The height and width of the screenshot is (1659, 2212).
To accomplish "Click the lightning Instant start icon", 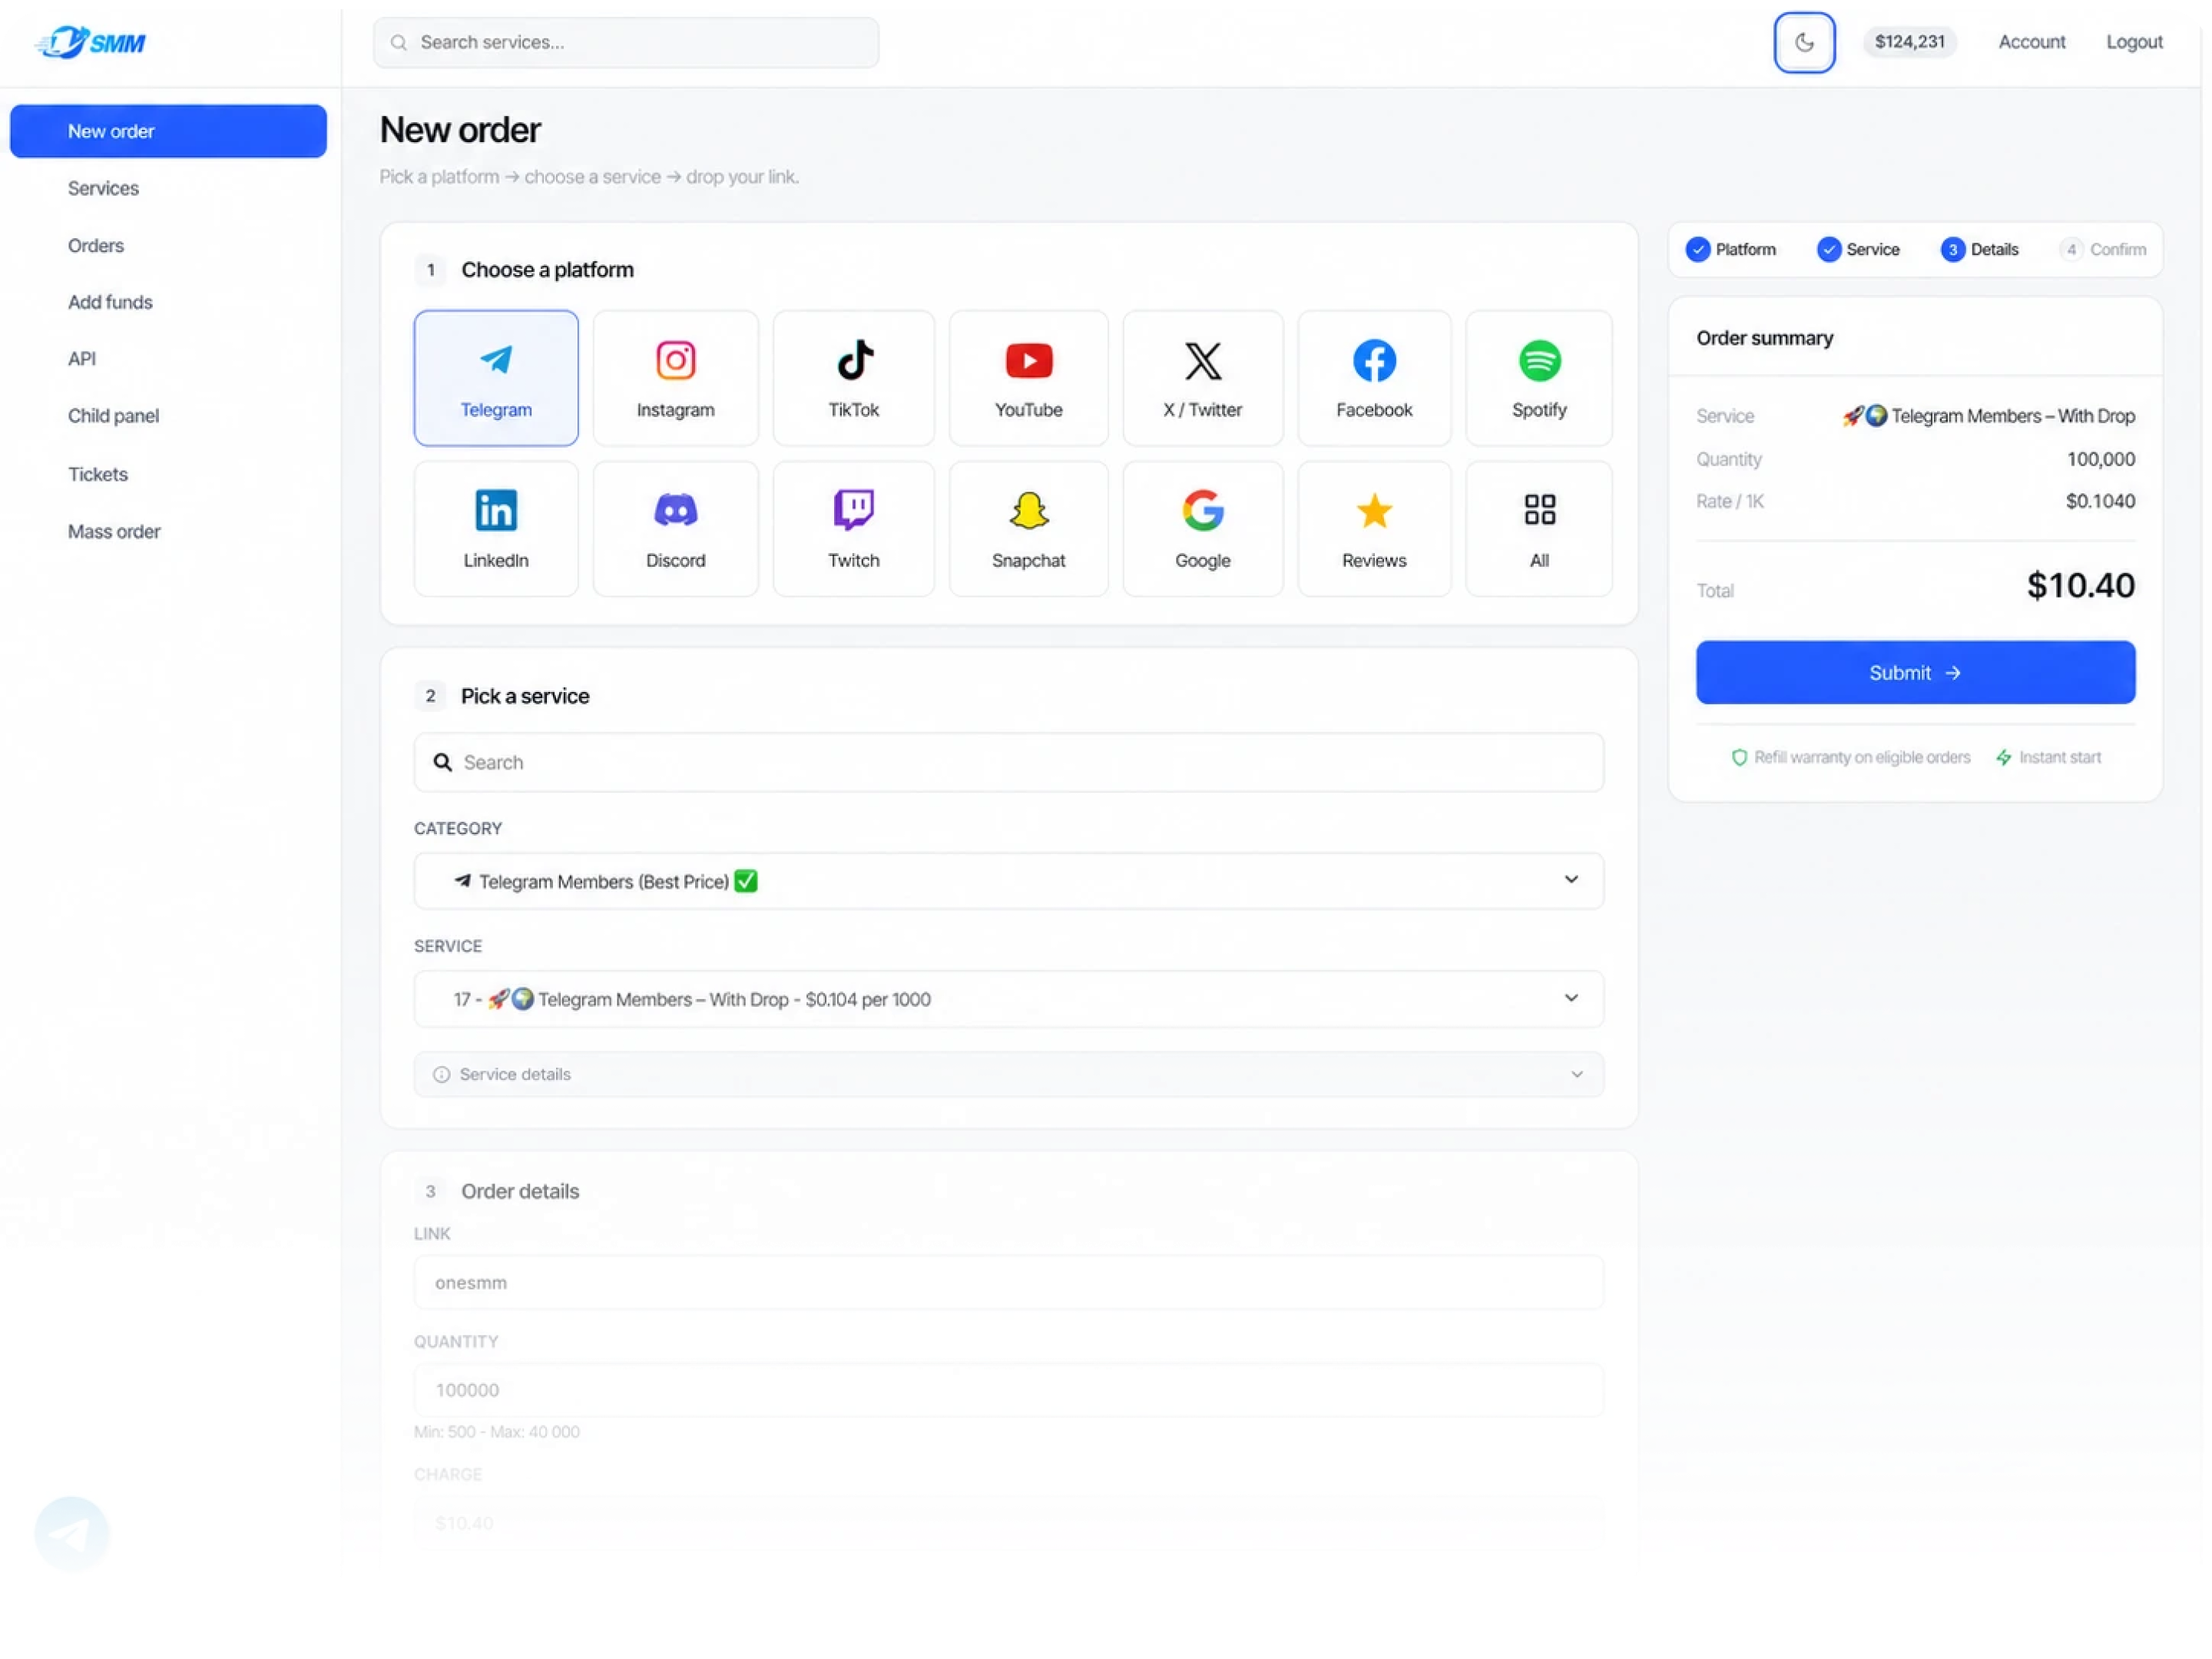I will click(2003, 757).
